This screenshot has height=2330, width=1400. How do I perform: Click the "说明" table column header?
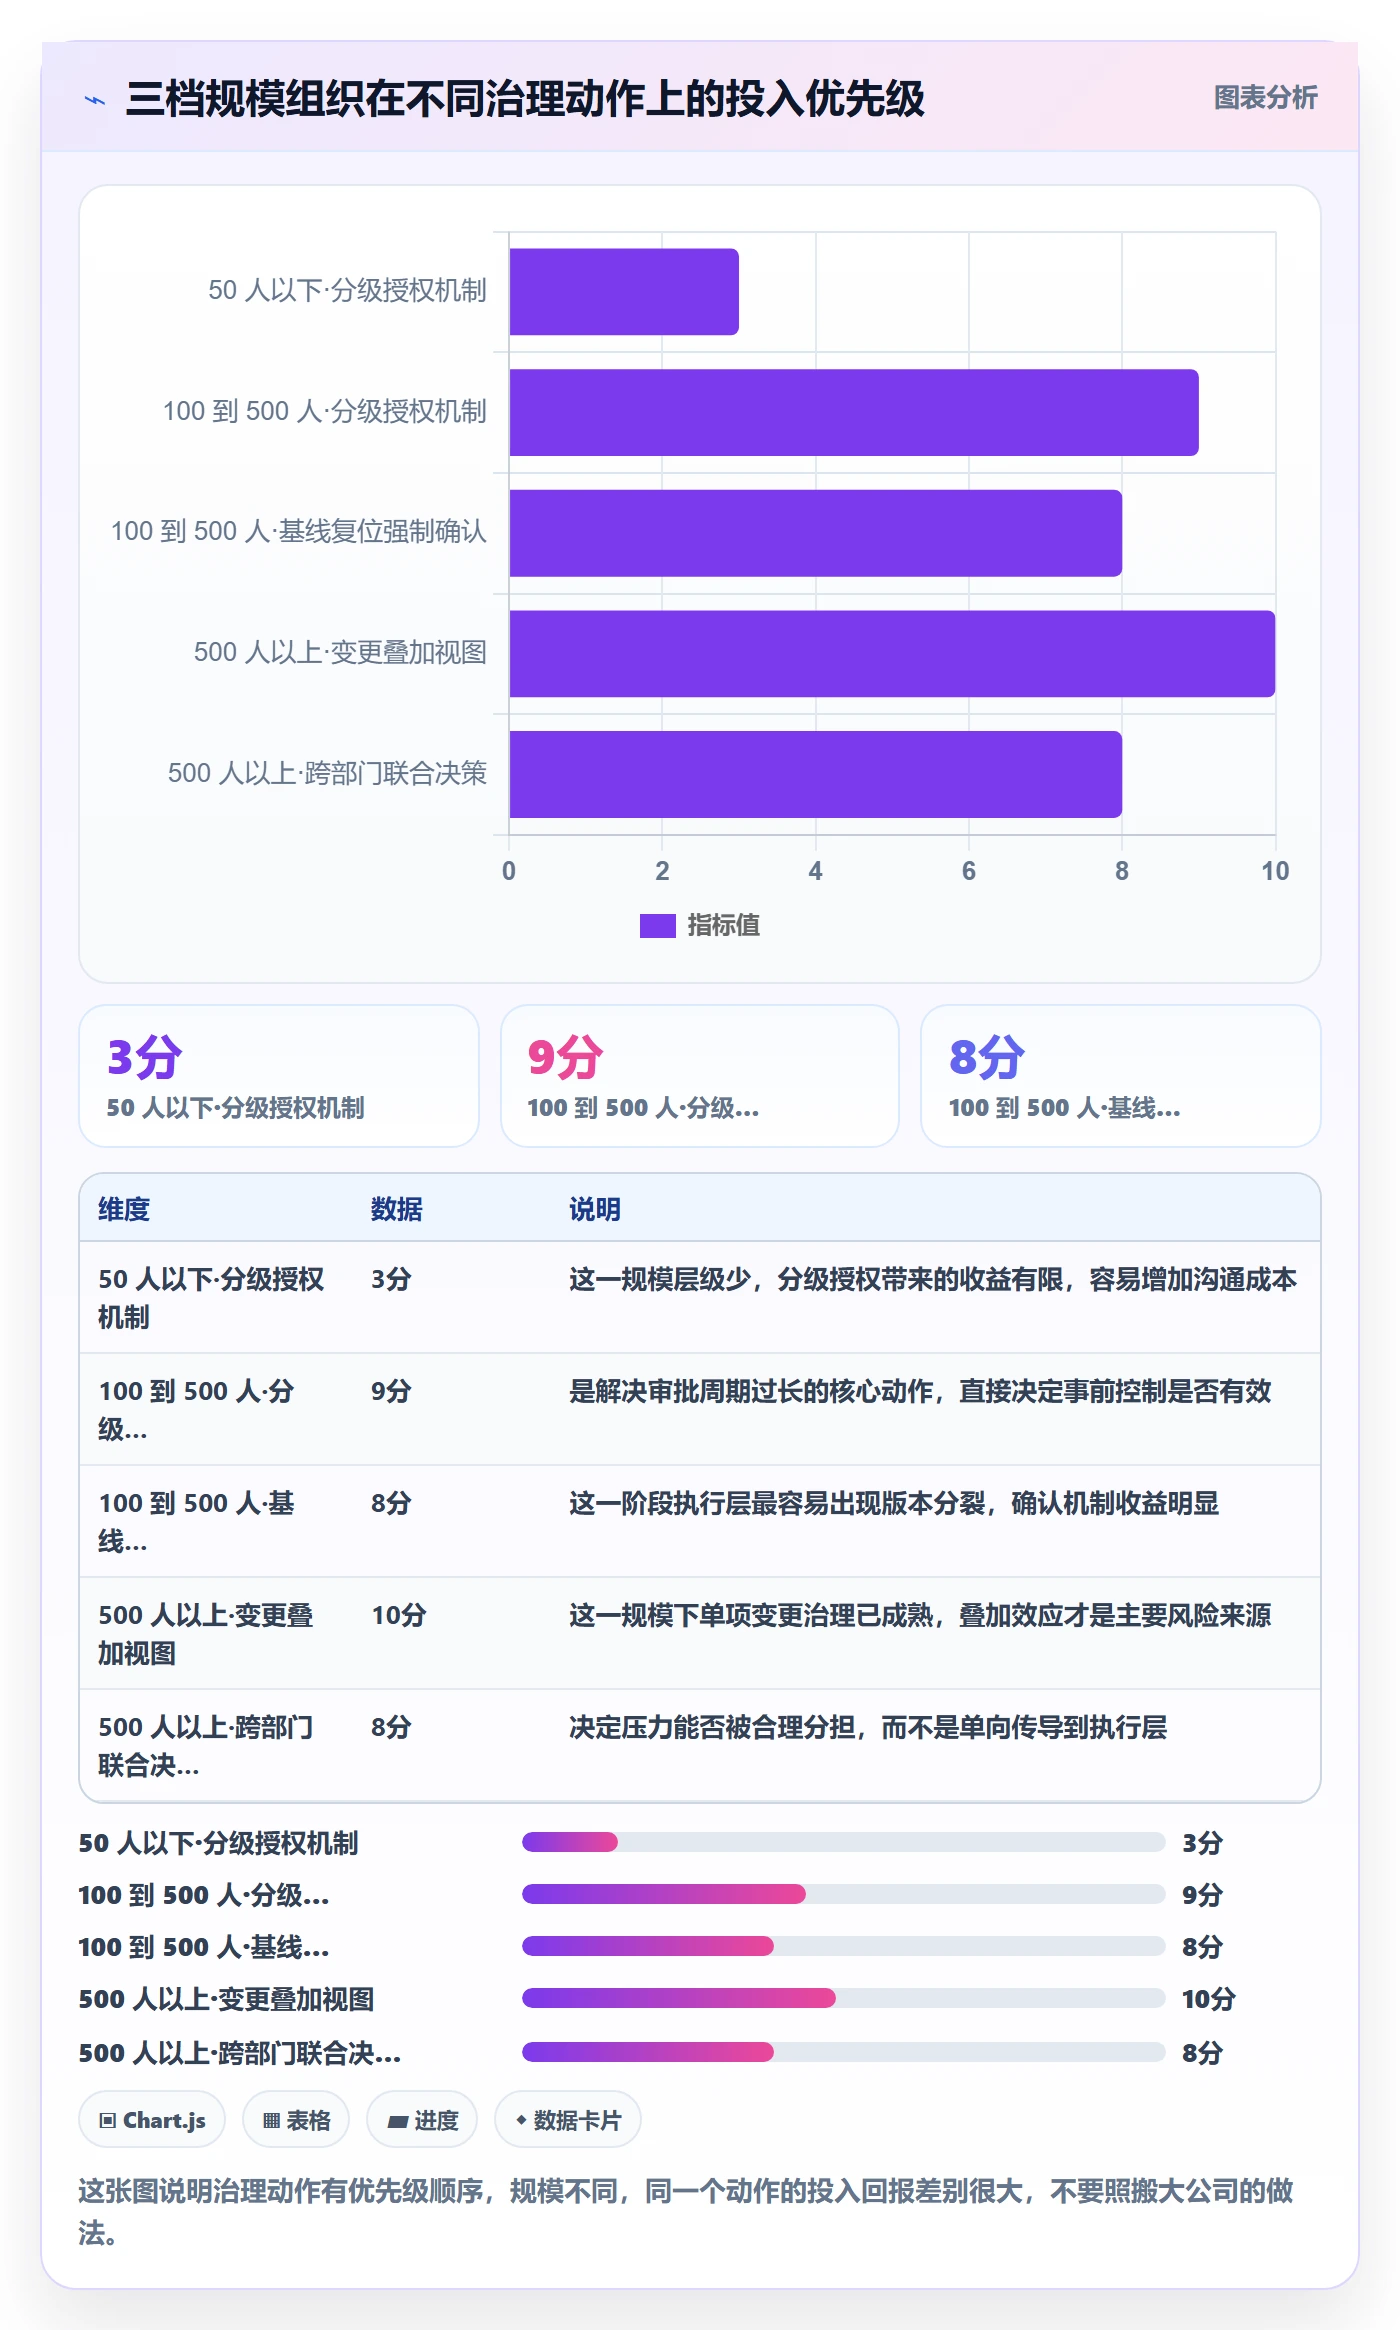point(595,1209)
